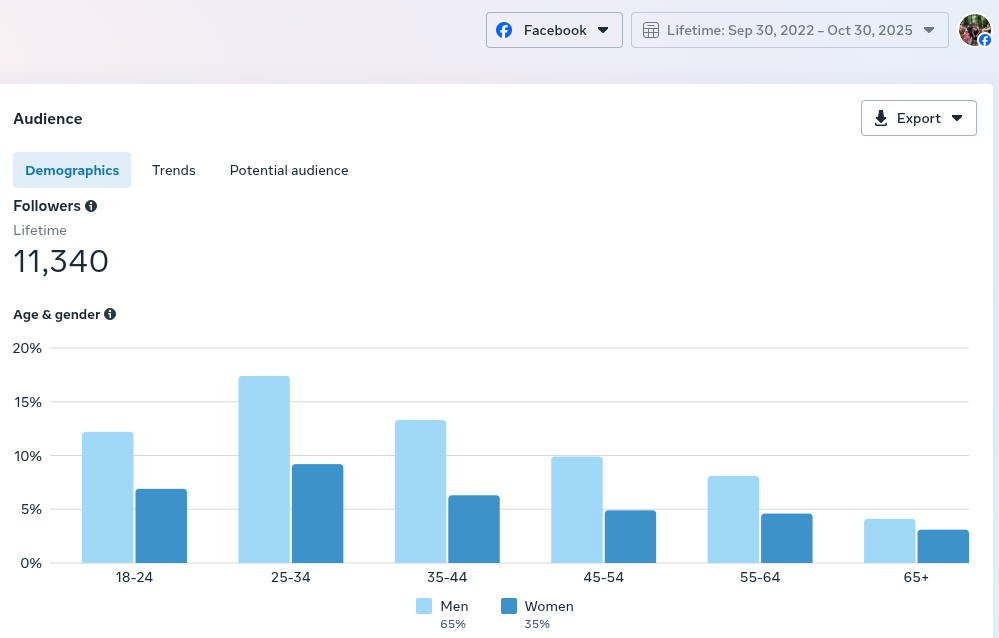Click the 11,340 followers count

61,261
